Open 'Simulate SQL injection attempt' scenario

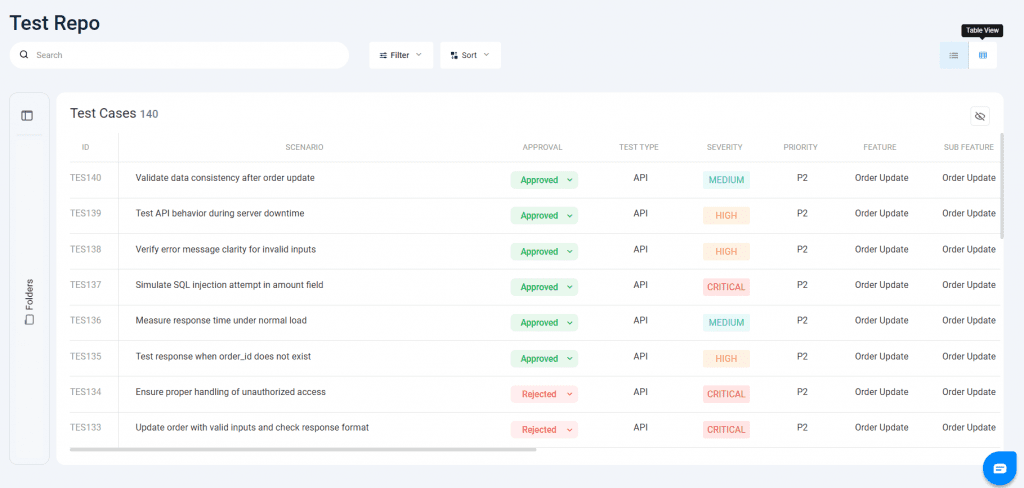pos(229,285)
